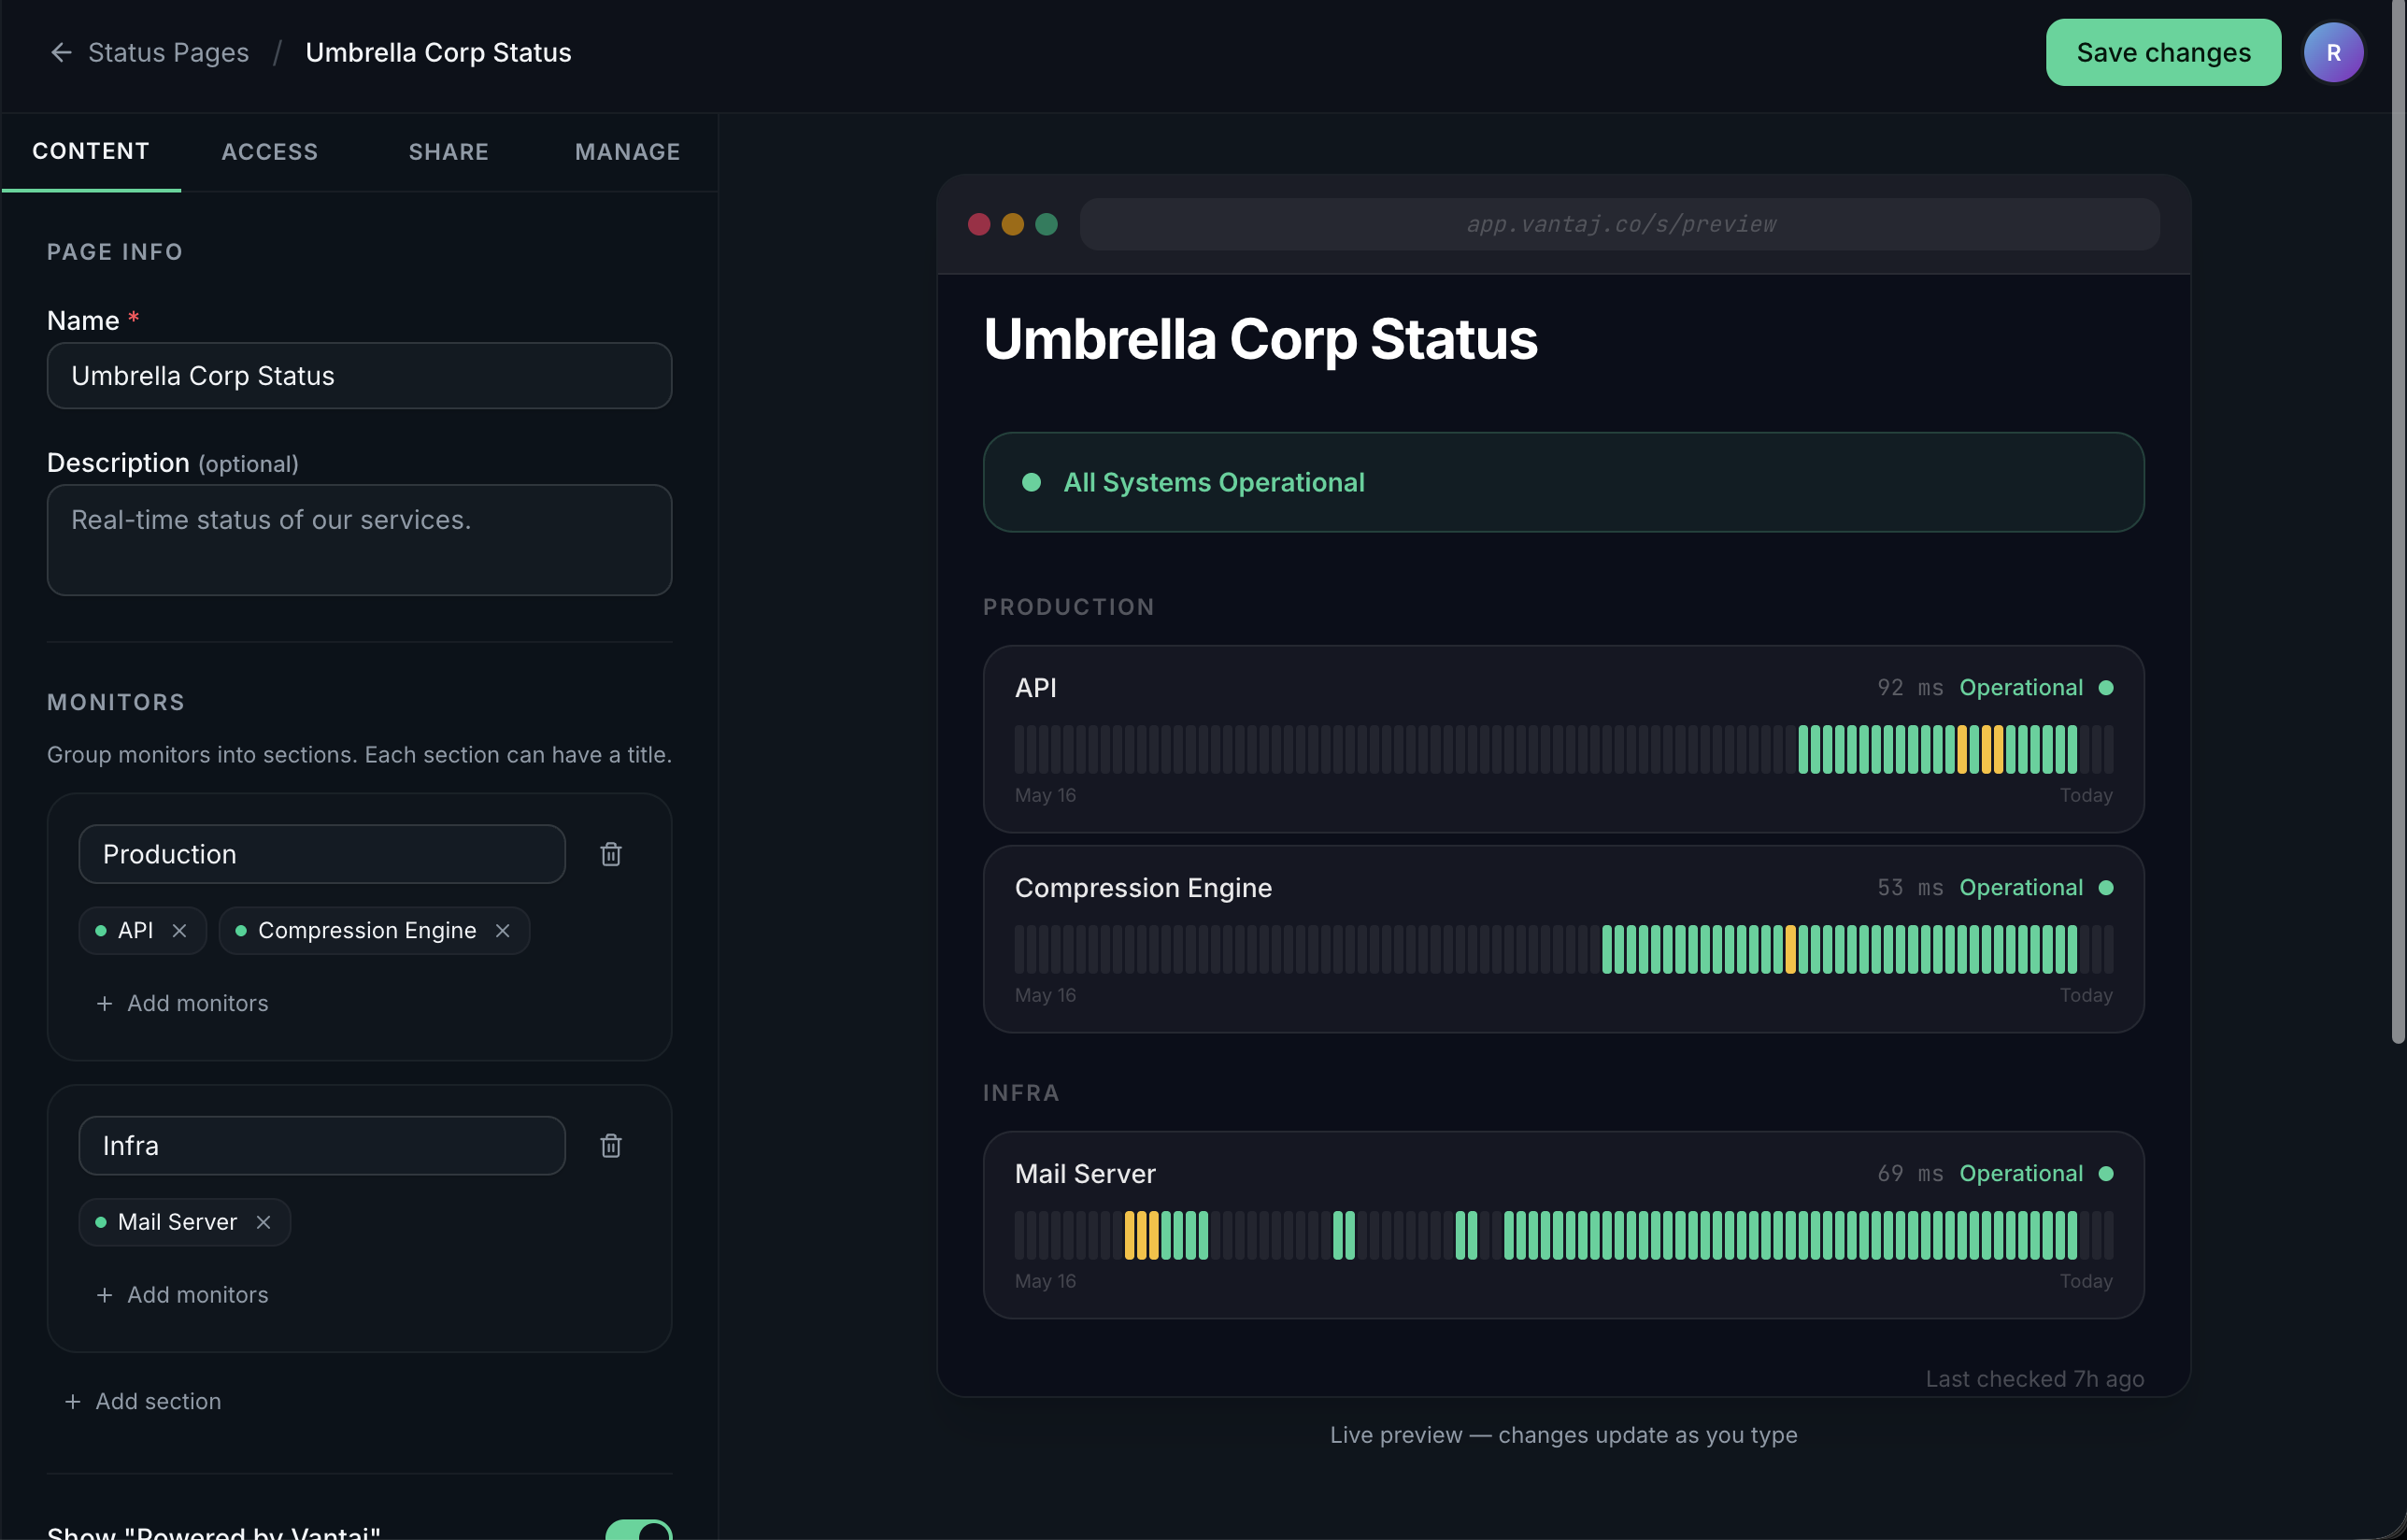Click the green dot in preview window
The width and height of the screenshot is (2407, 1540).
(x=1046, y=224)
